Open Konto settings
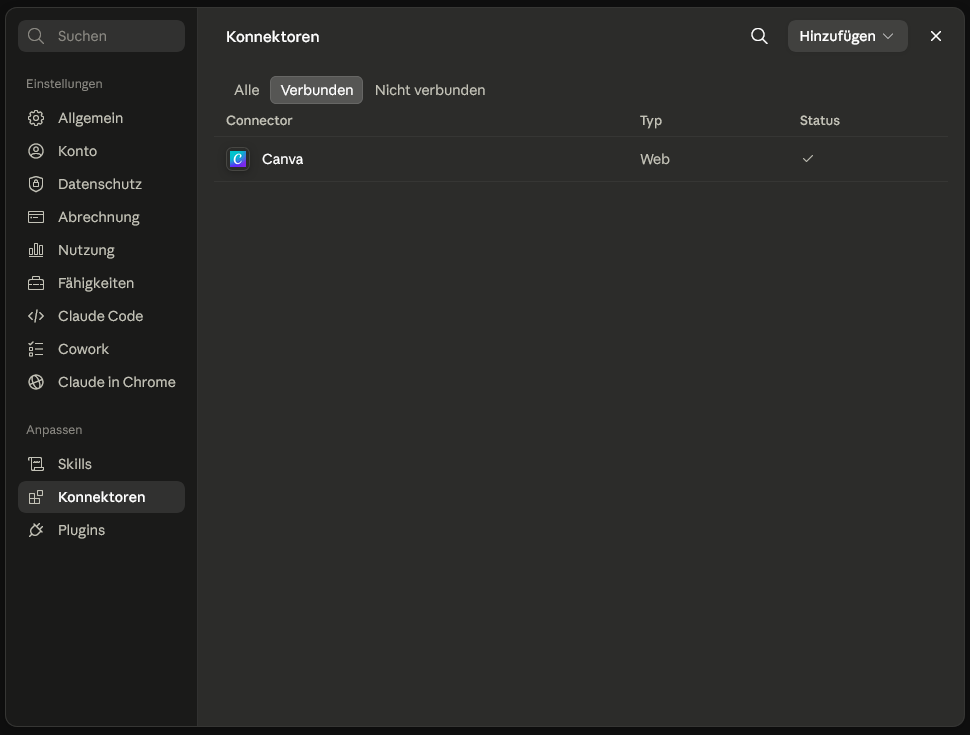This screenshot has width=970, height=735. pyautogui.click(x=101, y=151)
